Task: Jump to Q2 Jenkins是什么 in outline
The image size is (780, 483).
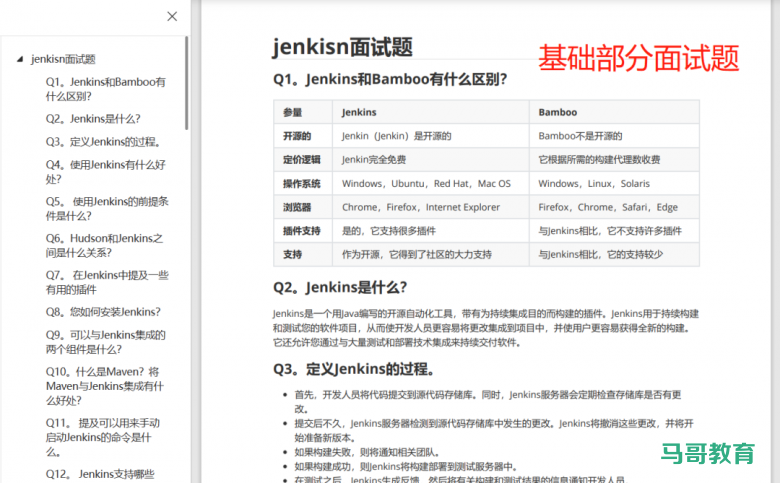Action: coord(93,118)
